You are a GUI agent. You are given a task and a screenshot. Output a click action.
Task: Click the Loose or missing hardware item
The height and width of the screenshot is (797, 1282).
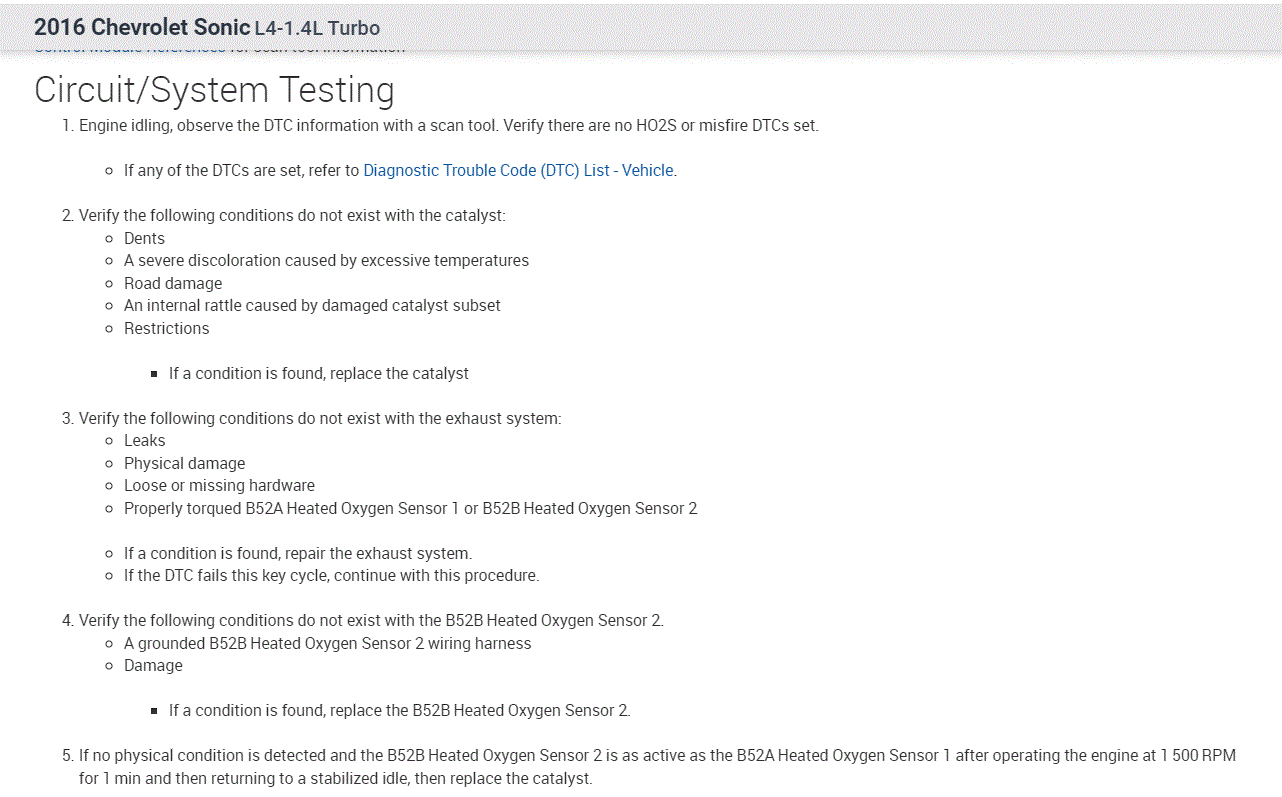[219, 485]
